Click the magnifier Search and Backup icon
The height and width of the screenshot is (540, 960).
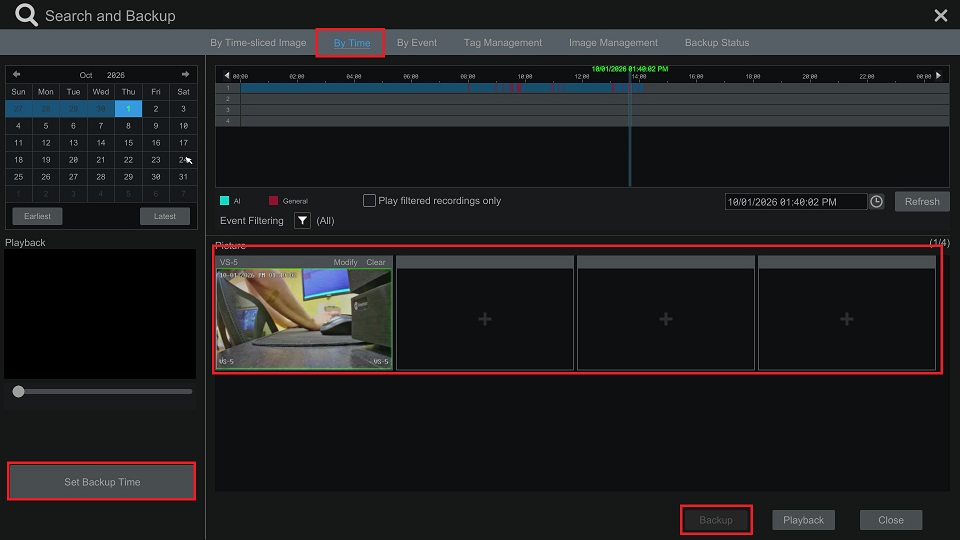coord(26,15)
